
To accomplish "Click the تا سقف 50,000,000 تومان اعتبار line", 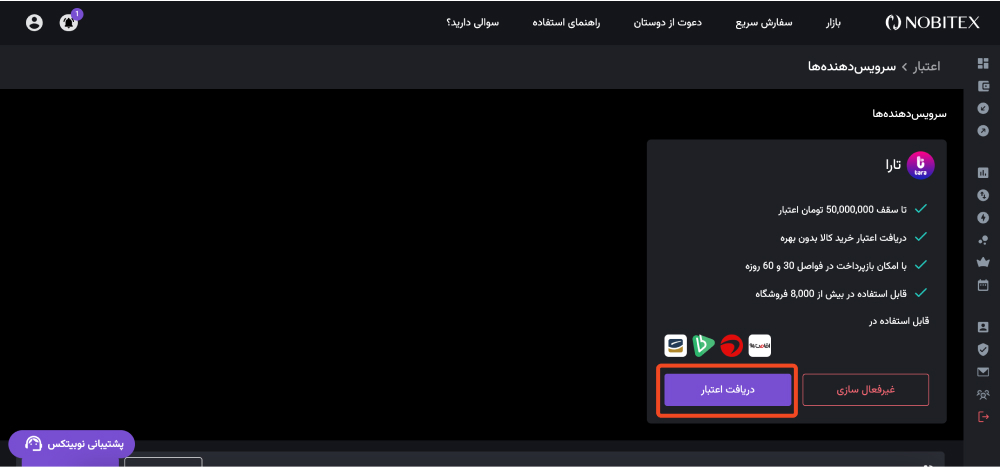I will (844, 209).
